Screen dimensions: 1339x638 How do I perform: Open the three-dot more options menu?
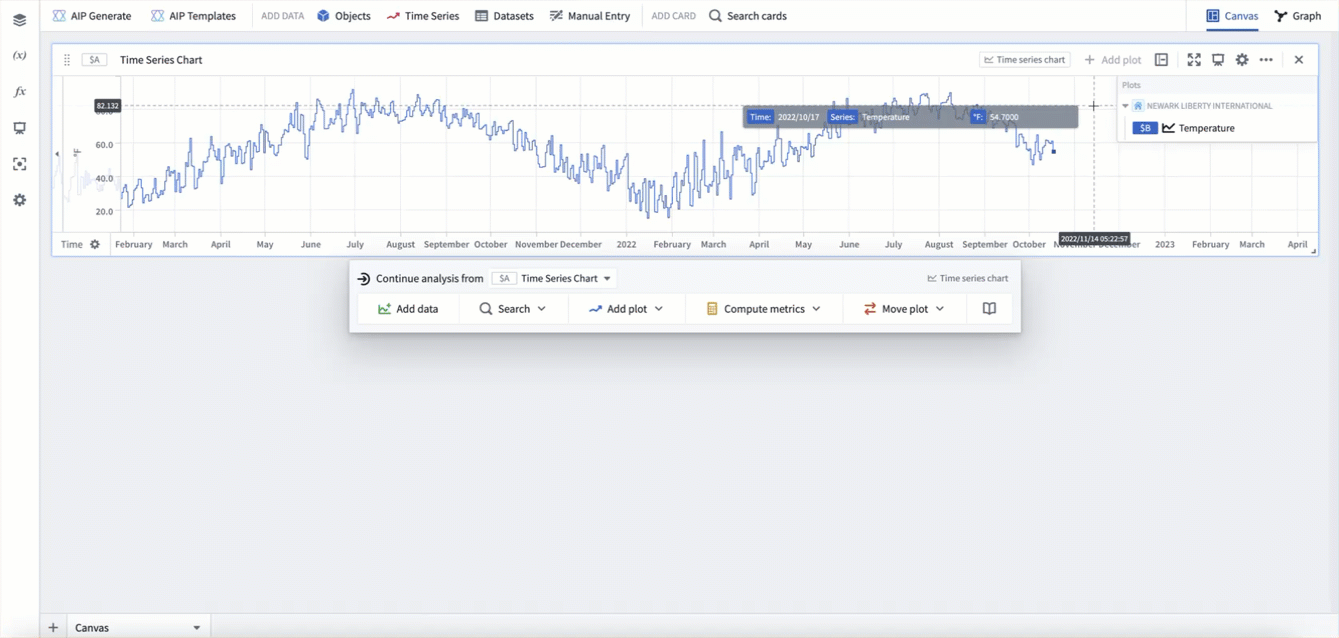[1266, 60]
